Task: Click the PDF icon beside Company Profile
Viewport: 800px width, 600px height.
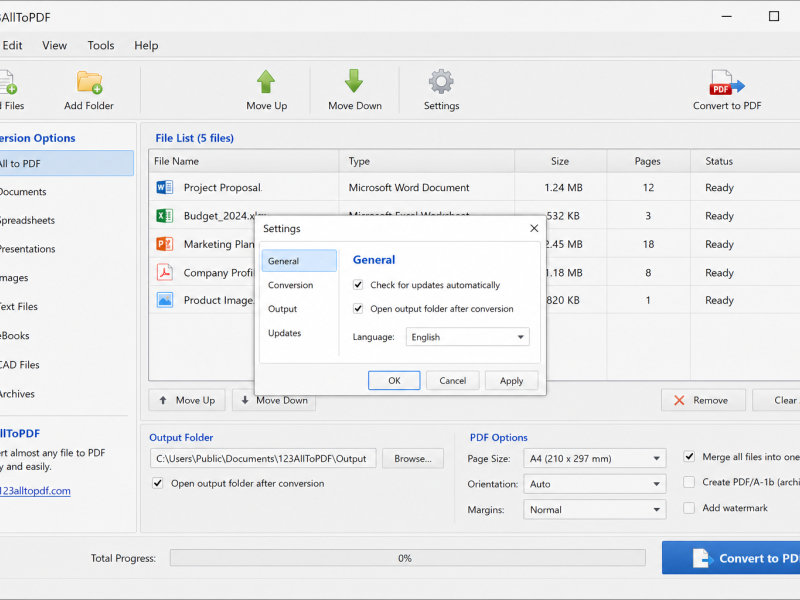Action: (165, 272)
